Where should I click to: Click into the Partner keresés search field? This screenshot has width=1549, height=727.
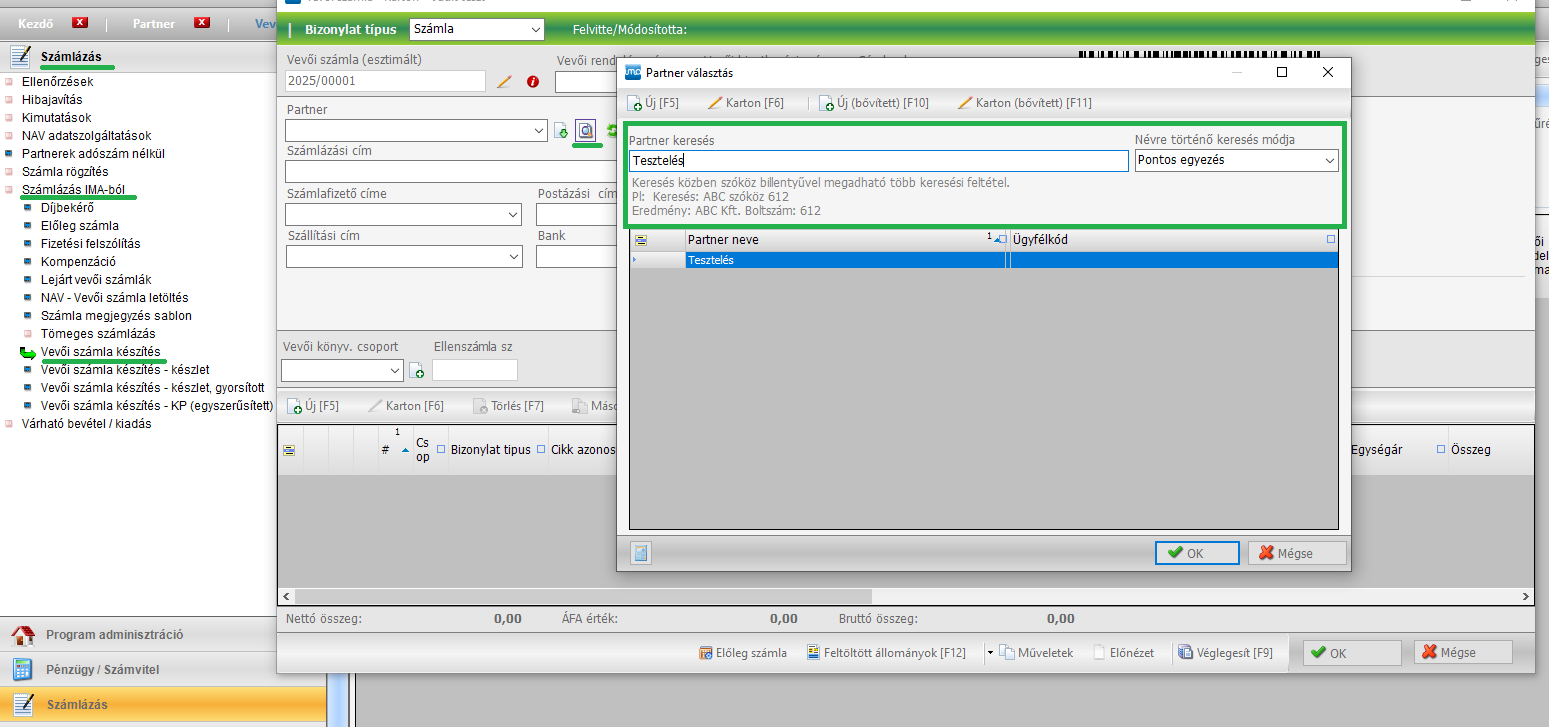(x=878, y=160)
